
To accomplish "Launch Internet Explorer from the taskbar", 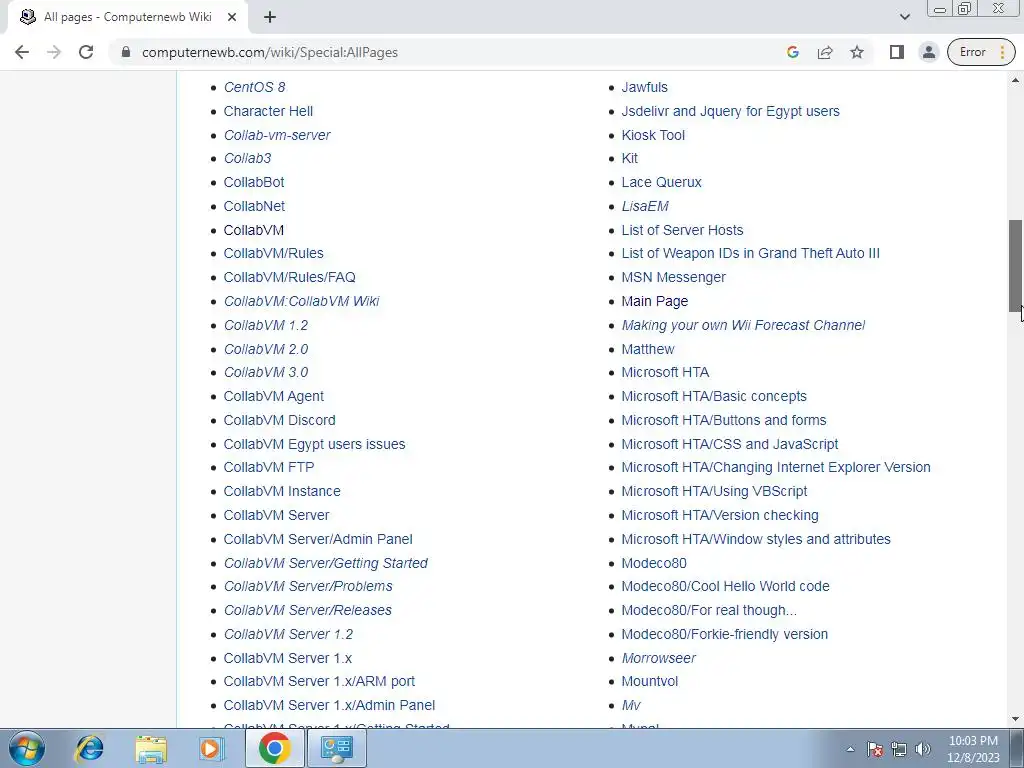I will click(x=89, y=748).
